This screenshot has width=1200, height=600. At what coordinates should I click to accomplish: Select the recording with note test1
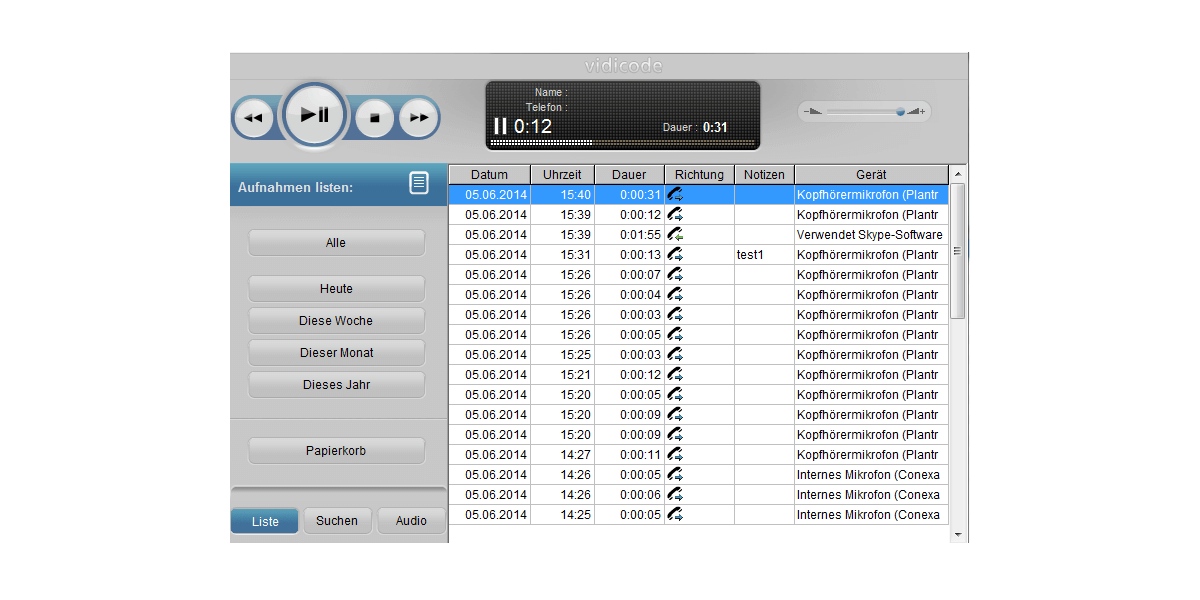click(750, 255)
